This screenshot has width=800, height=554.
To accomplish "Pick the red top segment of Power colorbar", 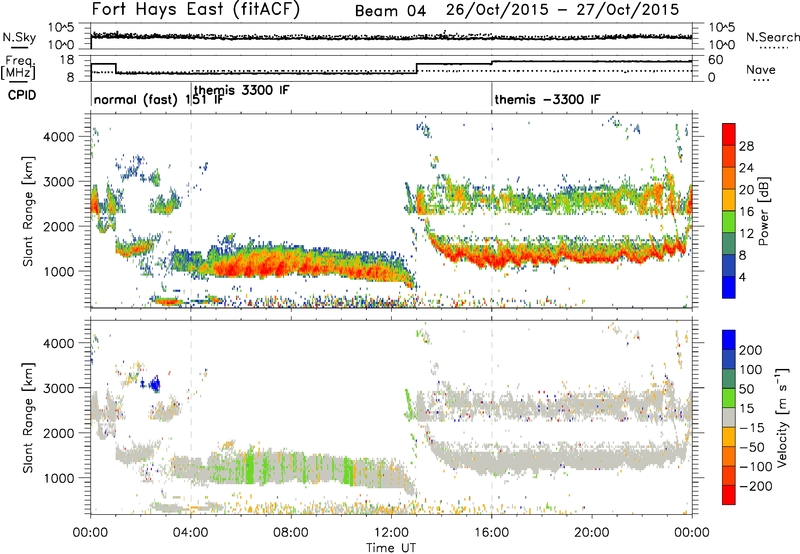I will tap(729, 135).
